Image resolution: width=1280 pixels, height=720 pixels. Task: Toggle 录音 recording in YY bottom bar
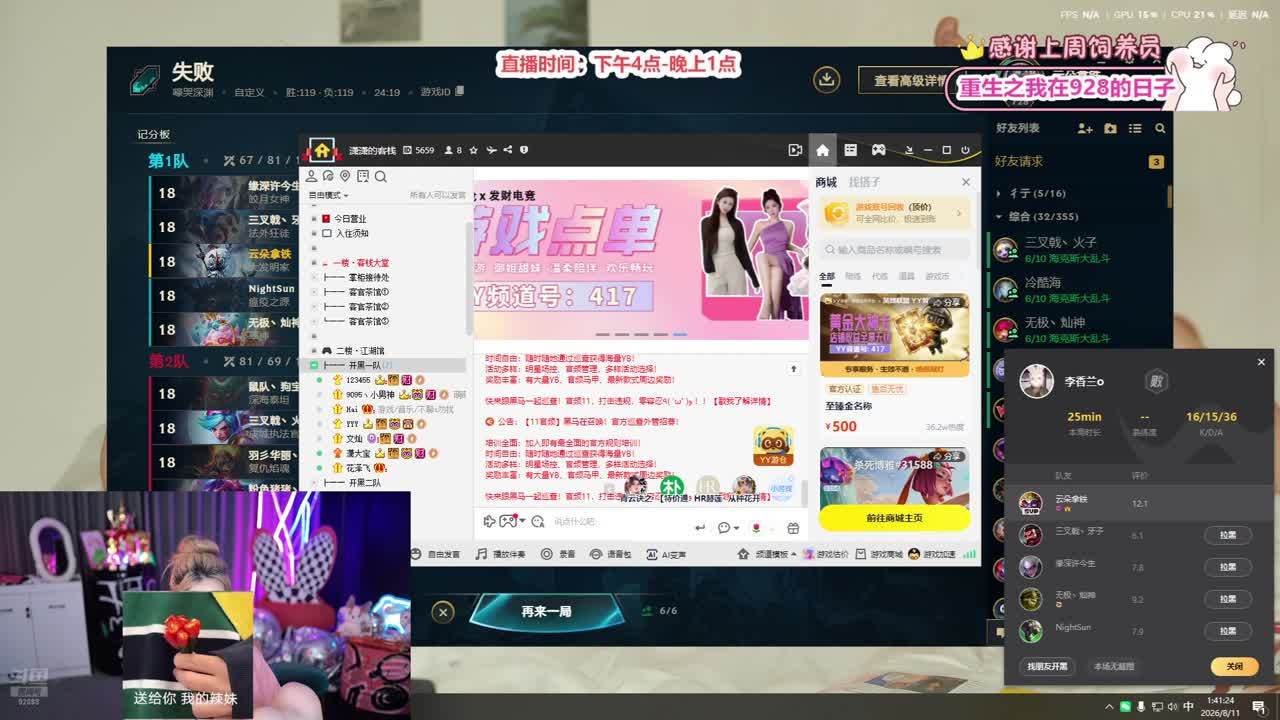tap(558, 554)
